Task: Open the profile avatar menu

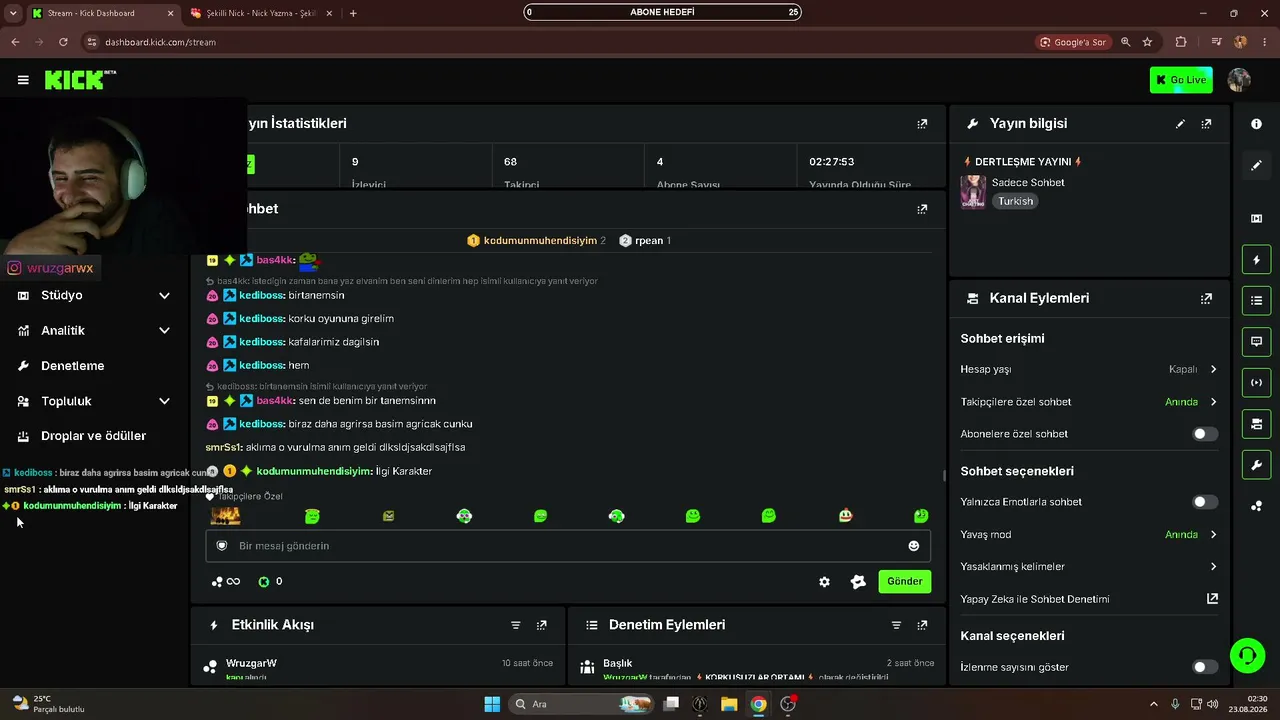Action: click(x=1239, y=80)
